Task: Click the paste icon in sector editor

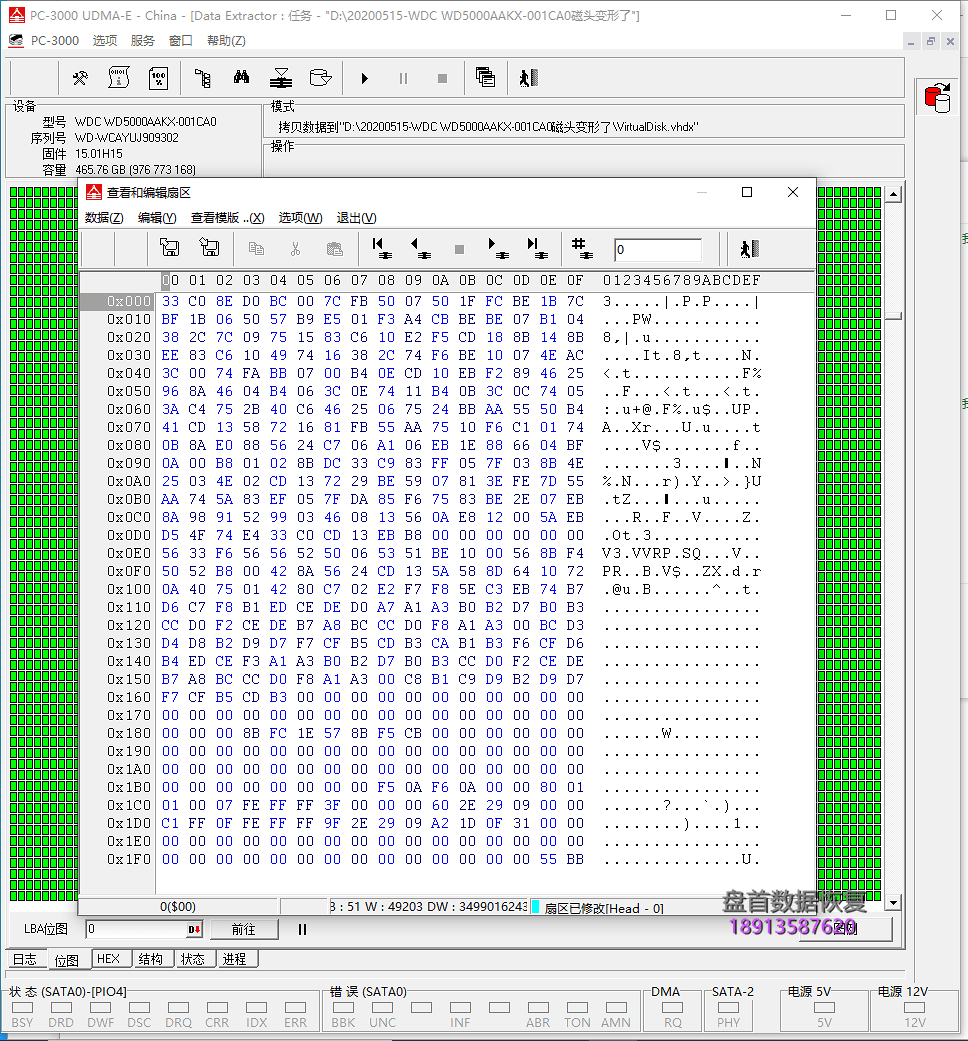Action: coord(335,249)
